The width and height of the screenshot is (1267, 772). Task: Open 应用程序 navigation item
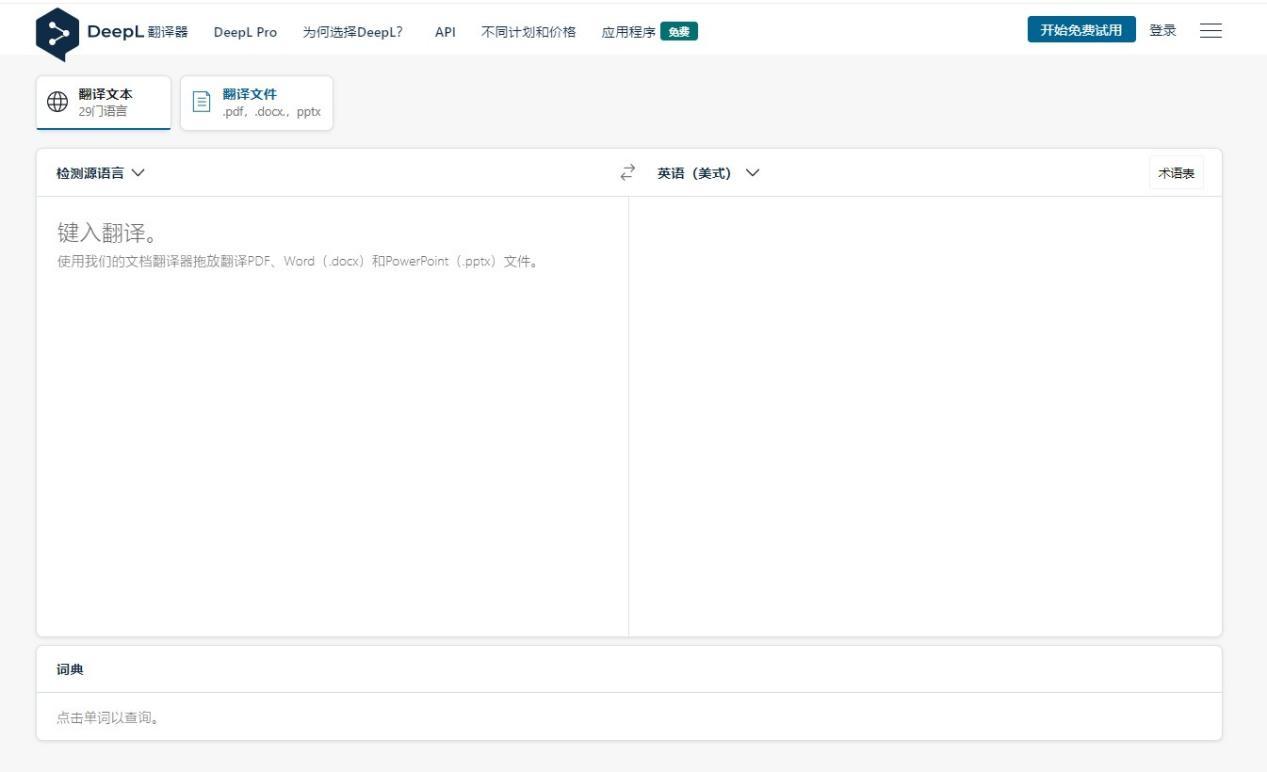(x=629, y=32)
